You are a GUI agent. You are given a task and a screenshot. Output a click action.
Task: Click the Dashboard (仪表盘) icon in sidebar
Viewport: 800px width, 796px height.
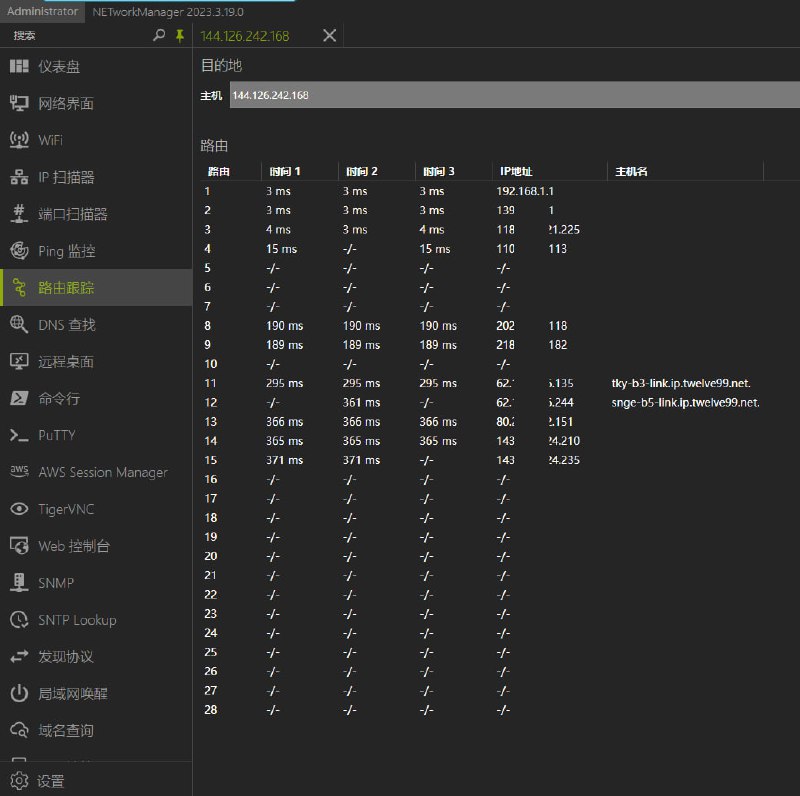click(x=19, y=67)
